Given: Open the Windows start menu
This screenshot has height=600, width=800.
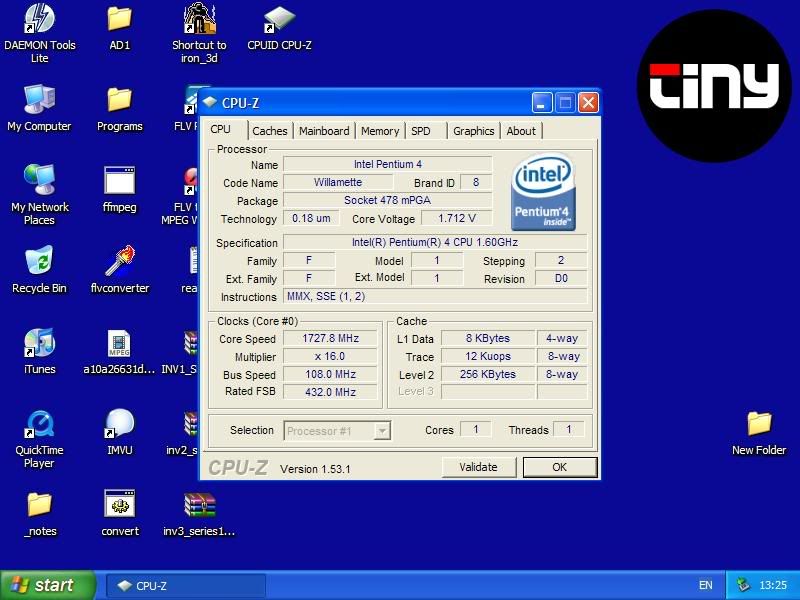Looking at the screenshot, I should pyautogui.click(x=47, y=585).
